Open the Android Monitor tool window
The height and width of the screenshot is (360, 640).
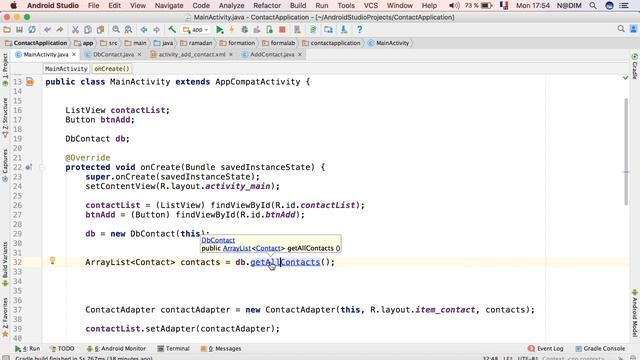[x=116, y=349]
